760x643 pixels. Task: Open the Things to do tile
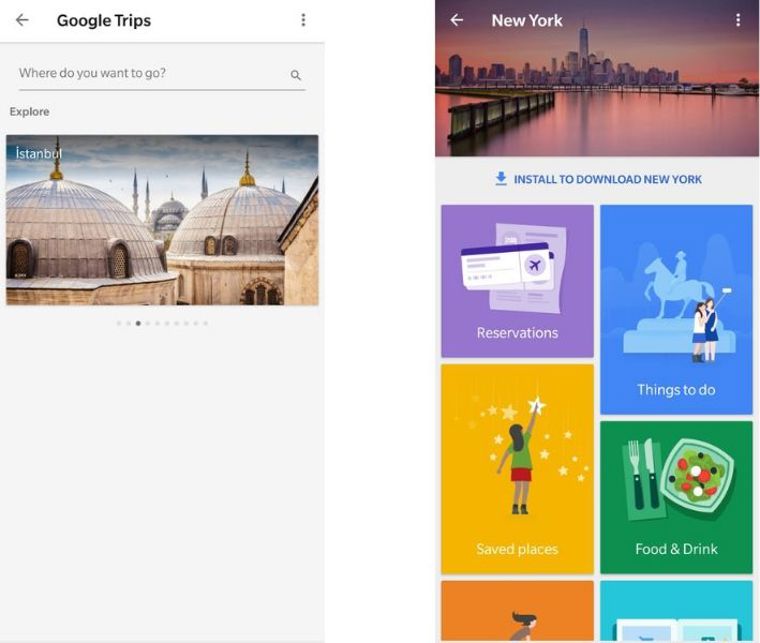676,310
